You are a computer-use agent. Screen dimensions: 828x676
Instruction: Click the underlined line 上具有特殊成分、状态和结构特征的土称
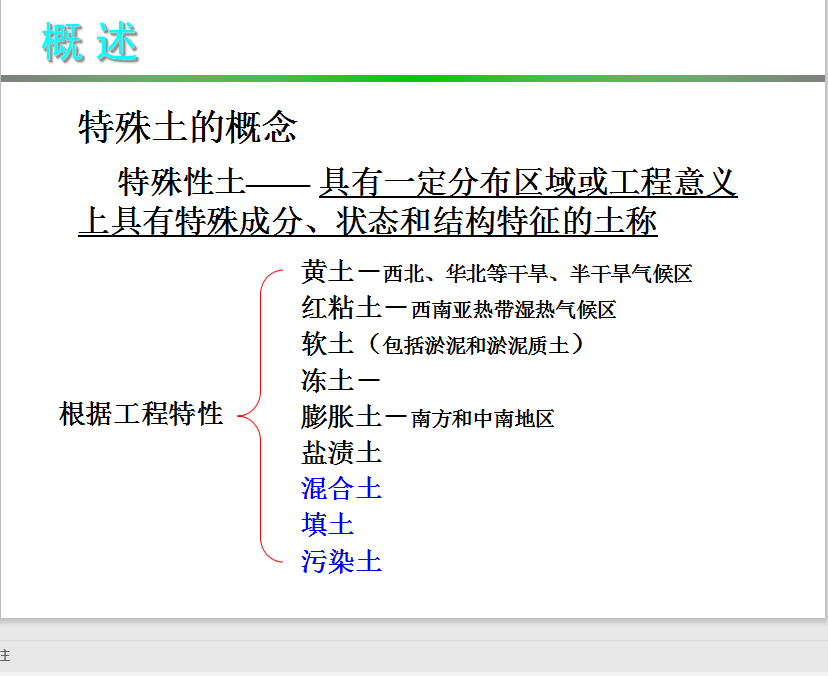[x=367, y=222]
